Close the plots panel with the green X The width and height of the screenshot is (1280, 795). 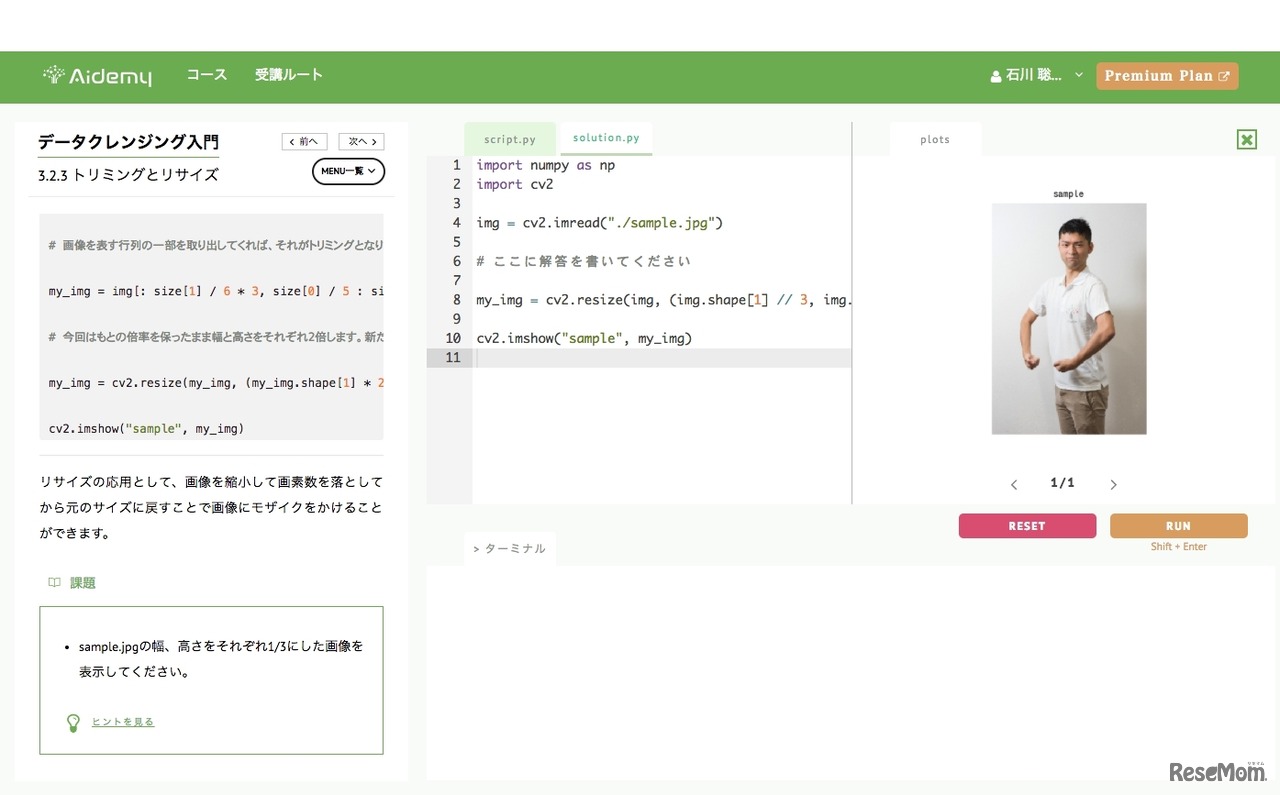[x=1246, y=139]
